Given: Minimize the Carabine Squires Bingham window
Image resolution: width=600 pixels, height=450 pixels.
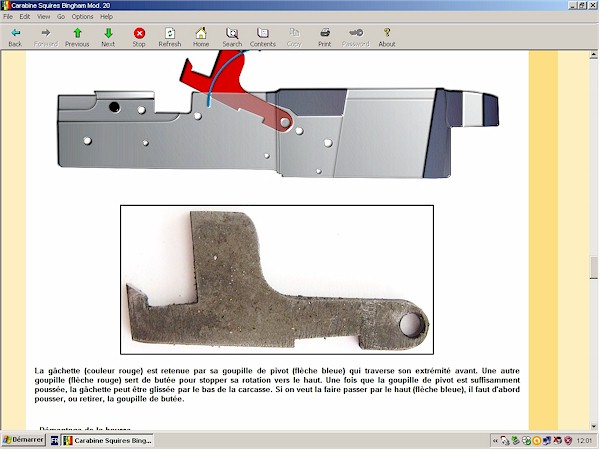Looking at the screenshot, I should (573, 5).
